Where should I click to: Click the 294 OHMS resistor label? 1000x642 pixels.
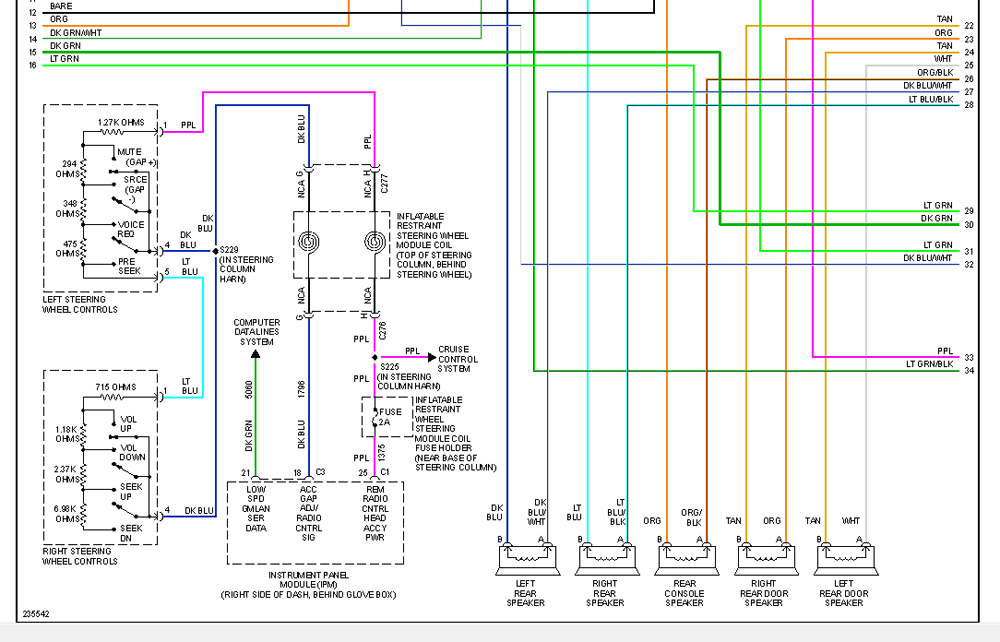(x=70, y=169)
